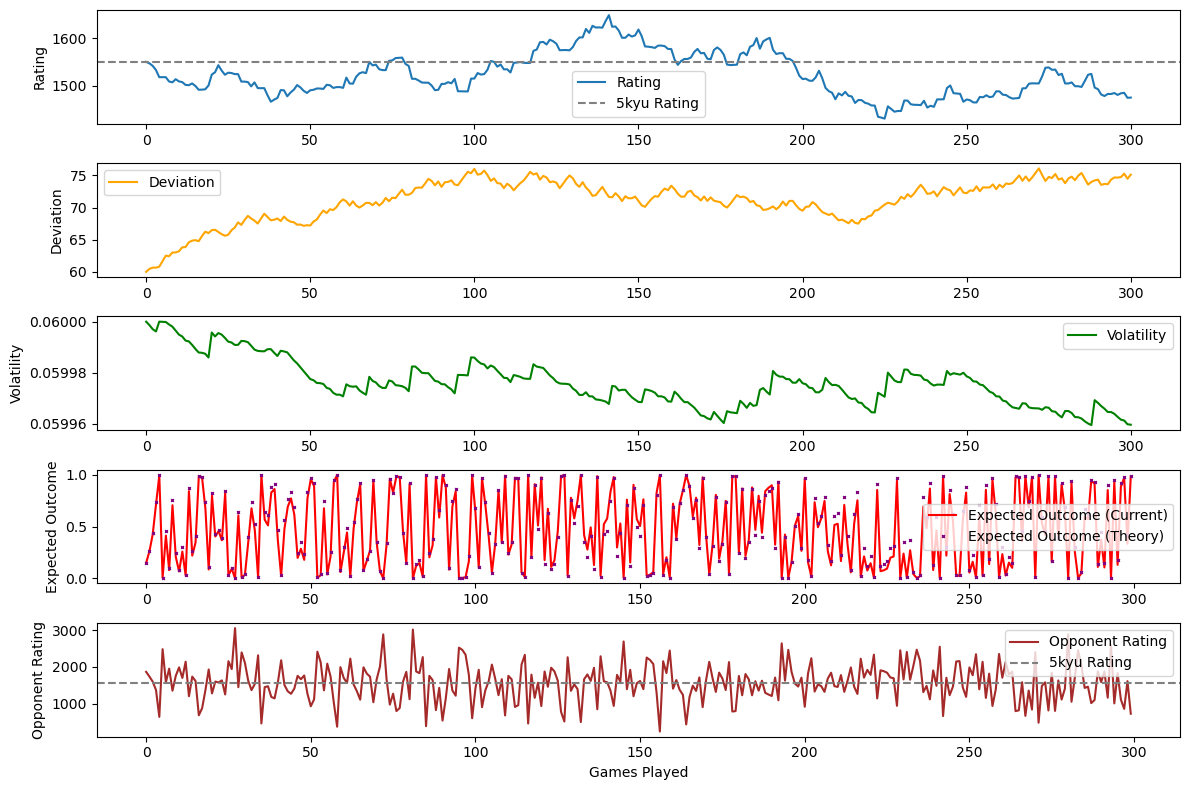
Task: Click the Rating legend entry in top chart
Action: tap(637, 83)
